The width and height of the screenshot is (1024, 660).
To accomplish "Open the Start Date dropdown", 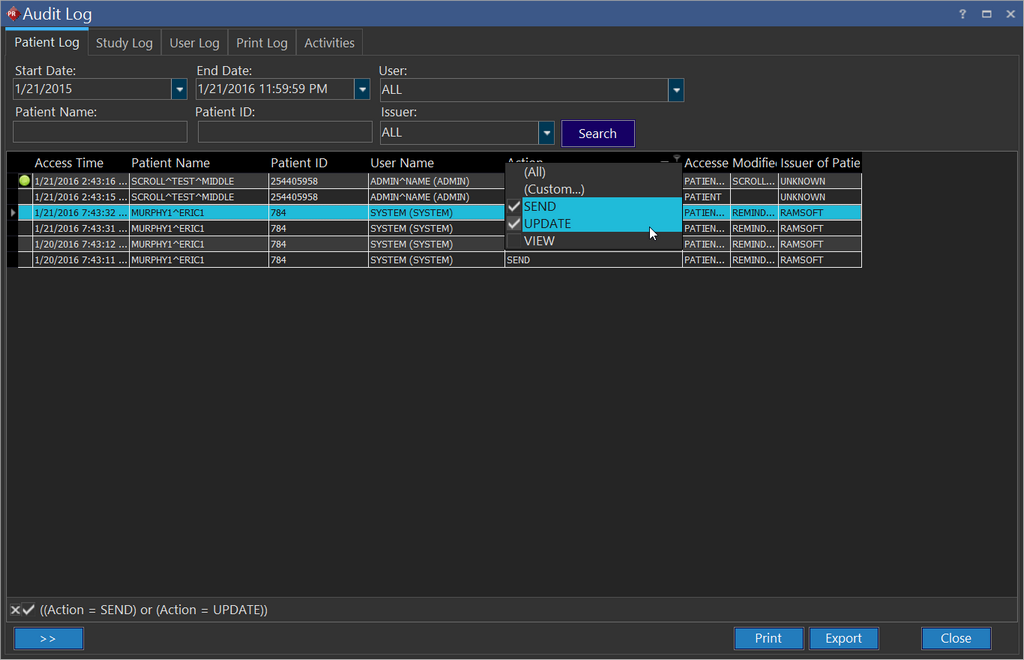I will (180, 90).
